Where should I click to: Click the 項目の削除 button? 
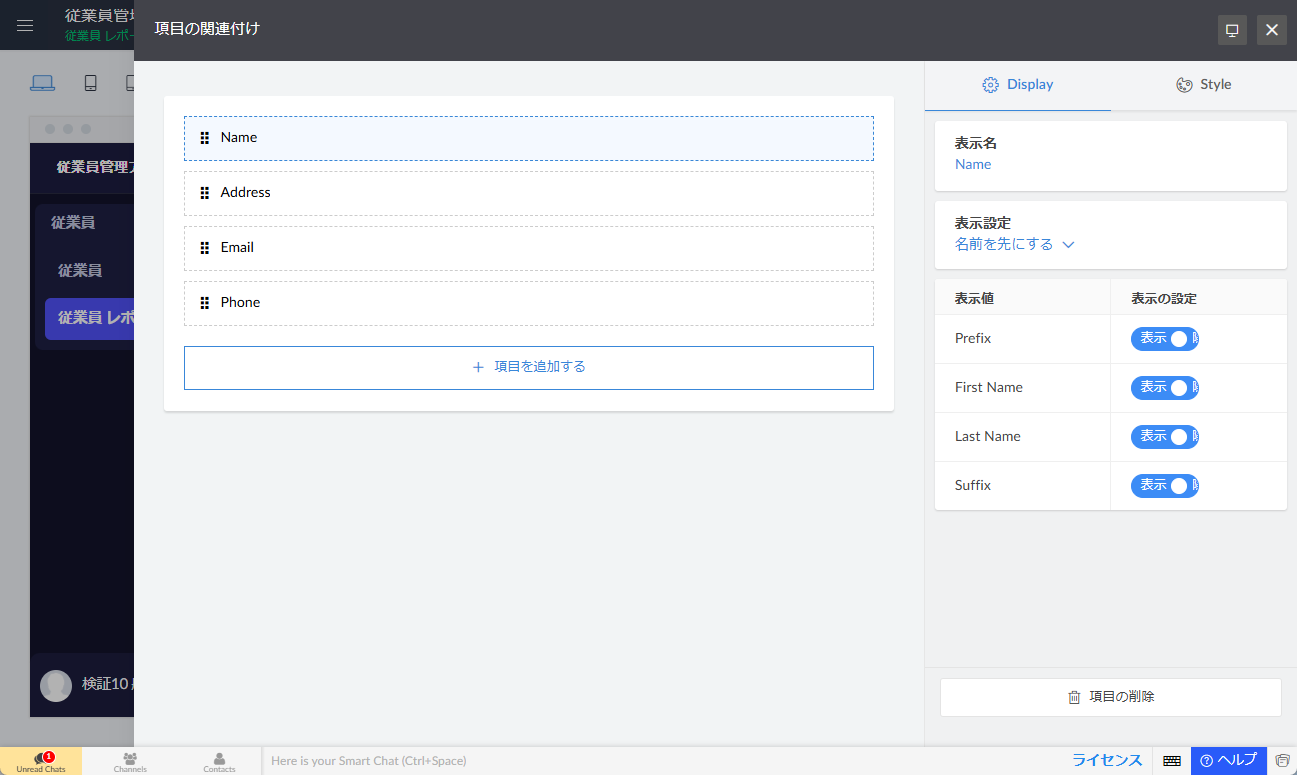click(1110, 697)
